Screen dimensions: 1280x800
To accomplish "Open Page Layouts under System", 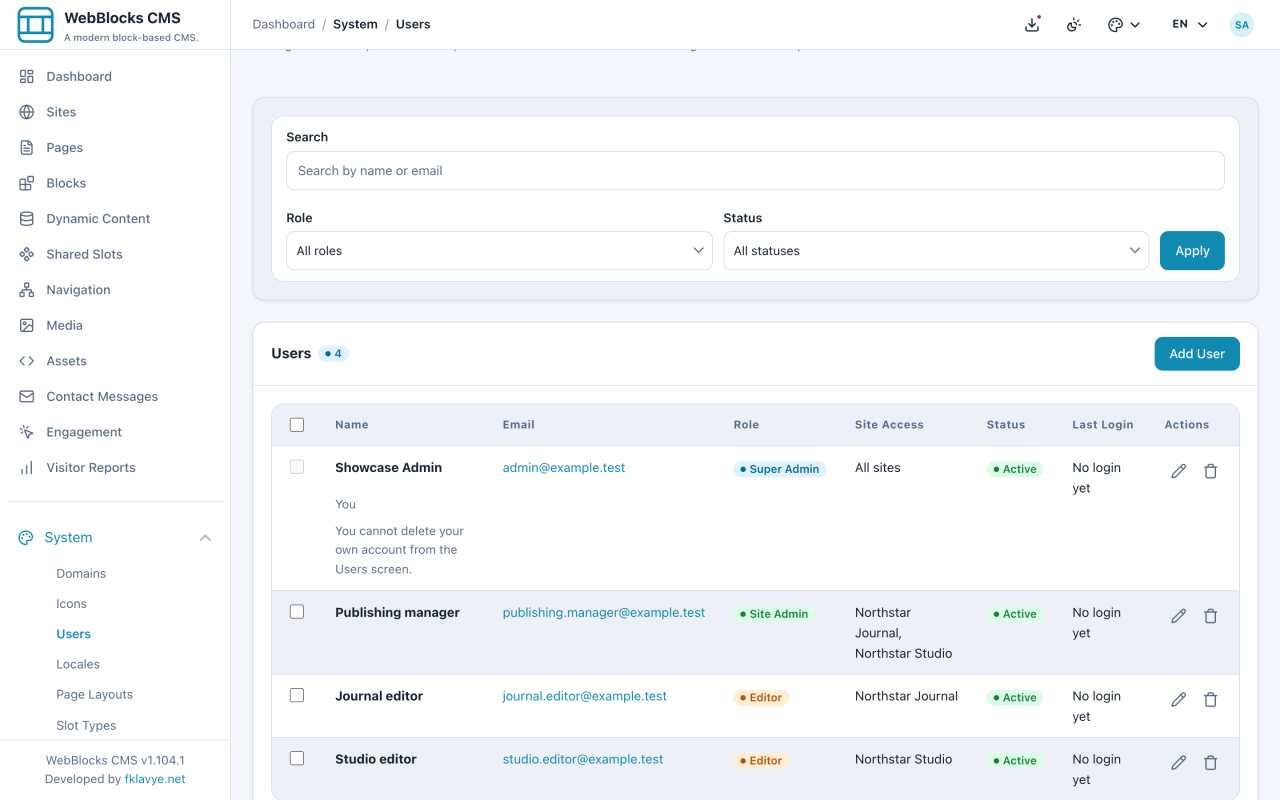I will pos(95,695).
